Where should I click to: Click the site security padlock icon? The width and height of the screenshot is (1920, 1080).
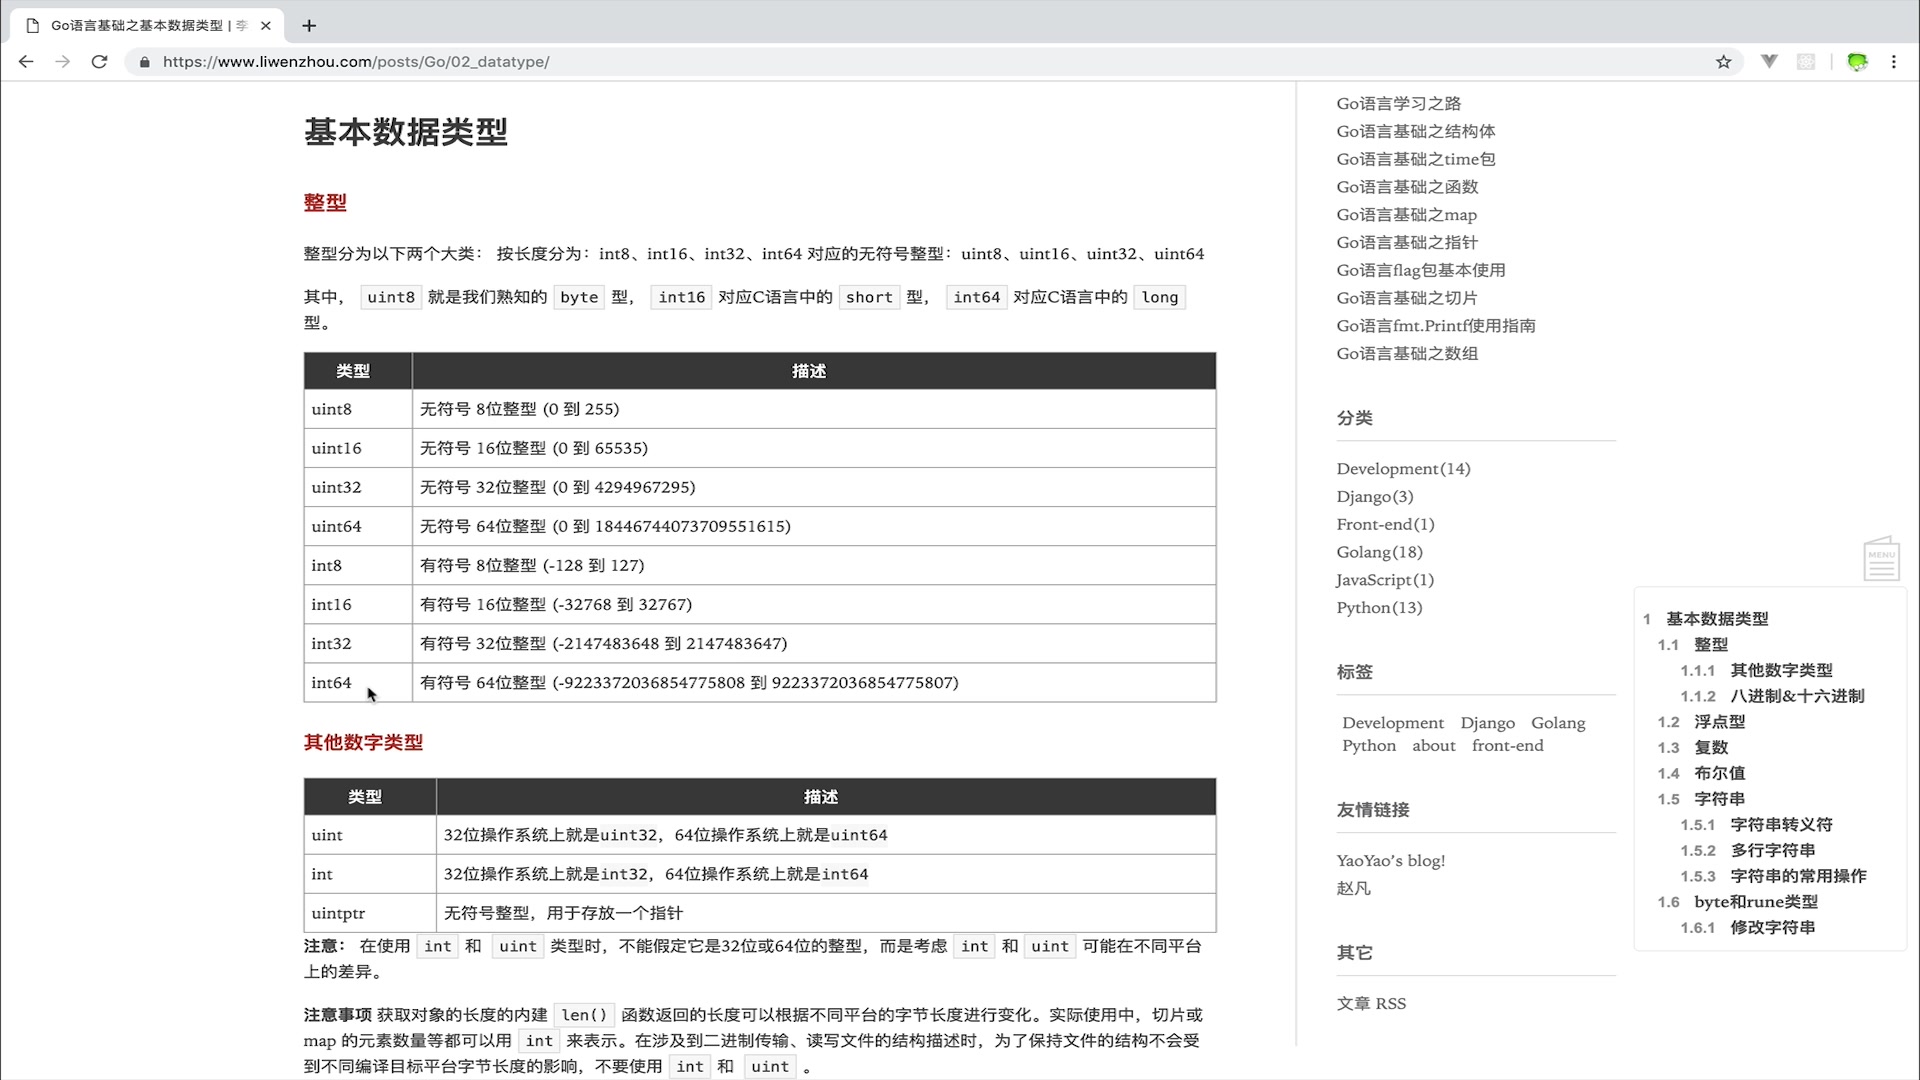click(x=144, y=62)
